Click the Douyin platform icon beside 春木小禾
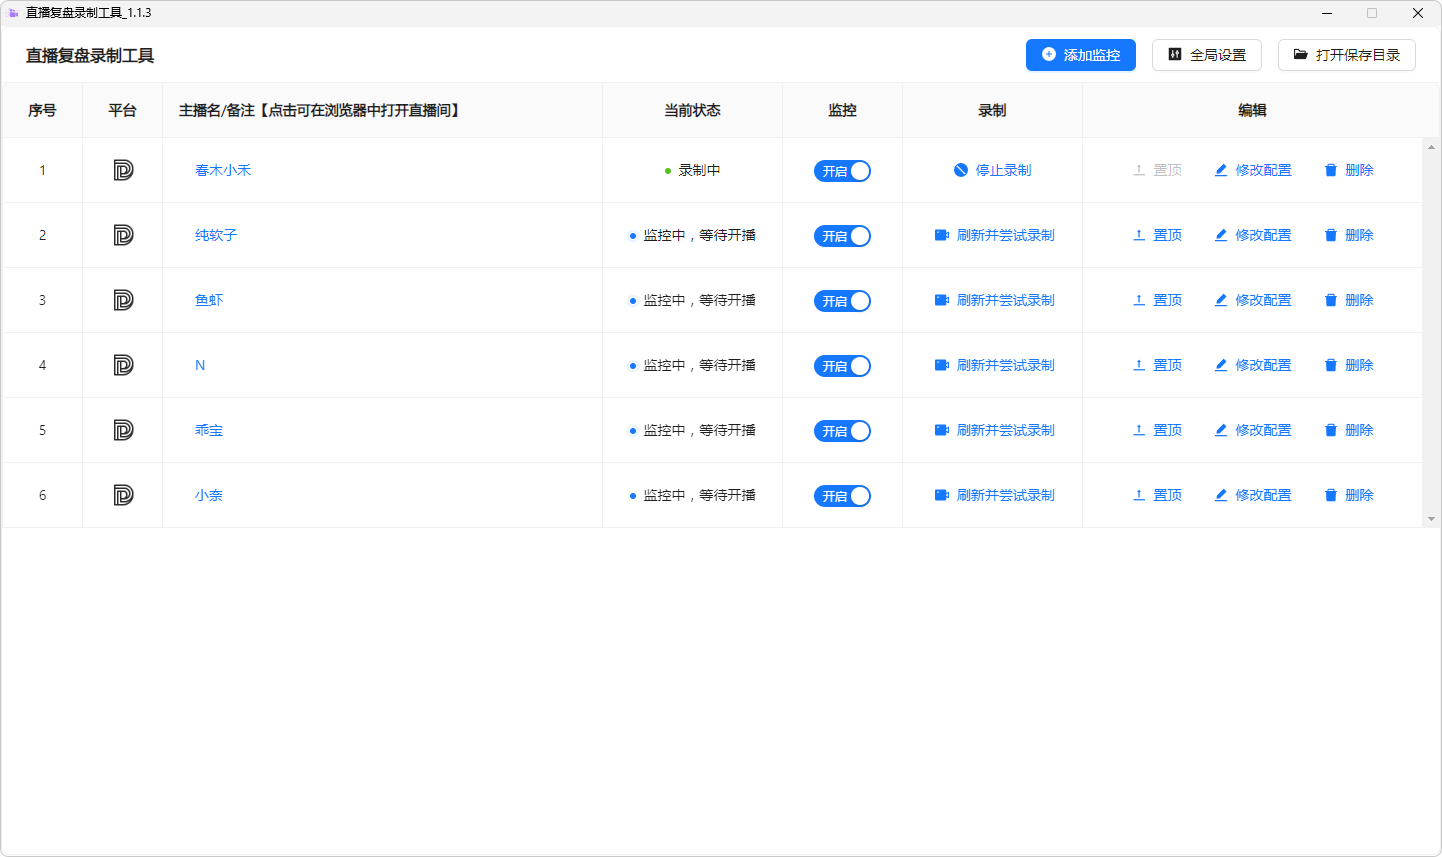The image size is (1442, 857). pyautogui.click(x=121, y=170)
